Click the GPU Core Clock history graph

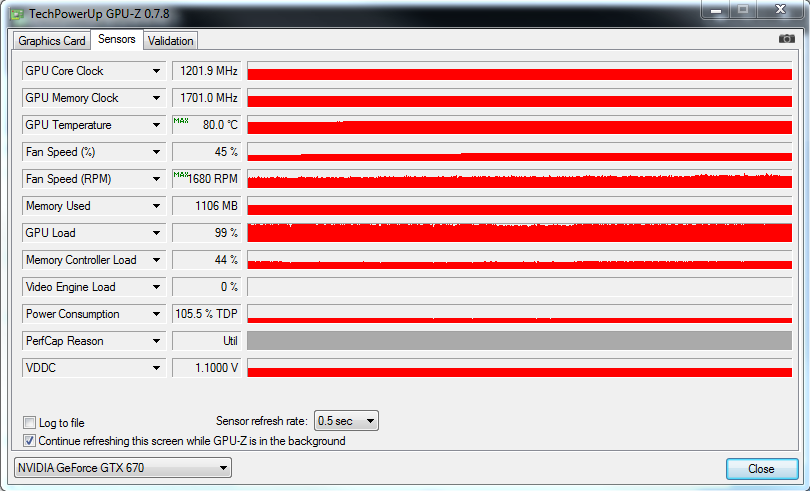click(520, 71)
